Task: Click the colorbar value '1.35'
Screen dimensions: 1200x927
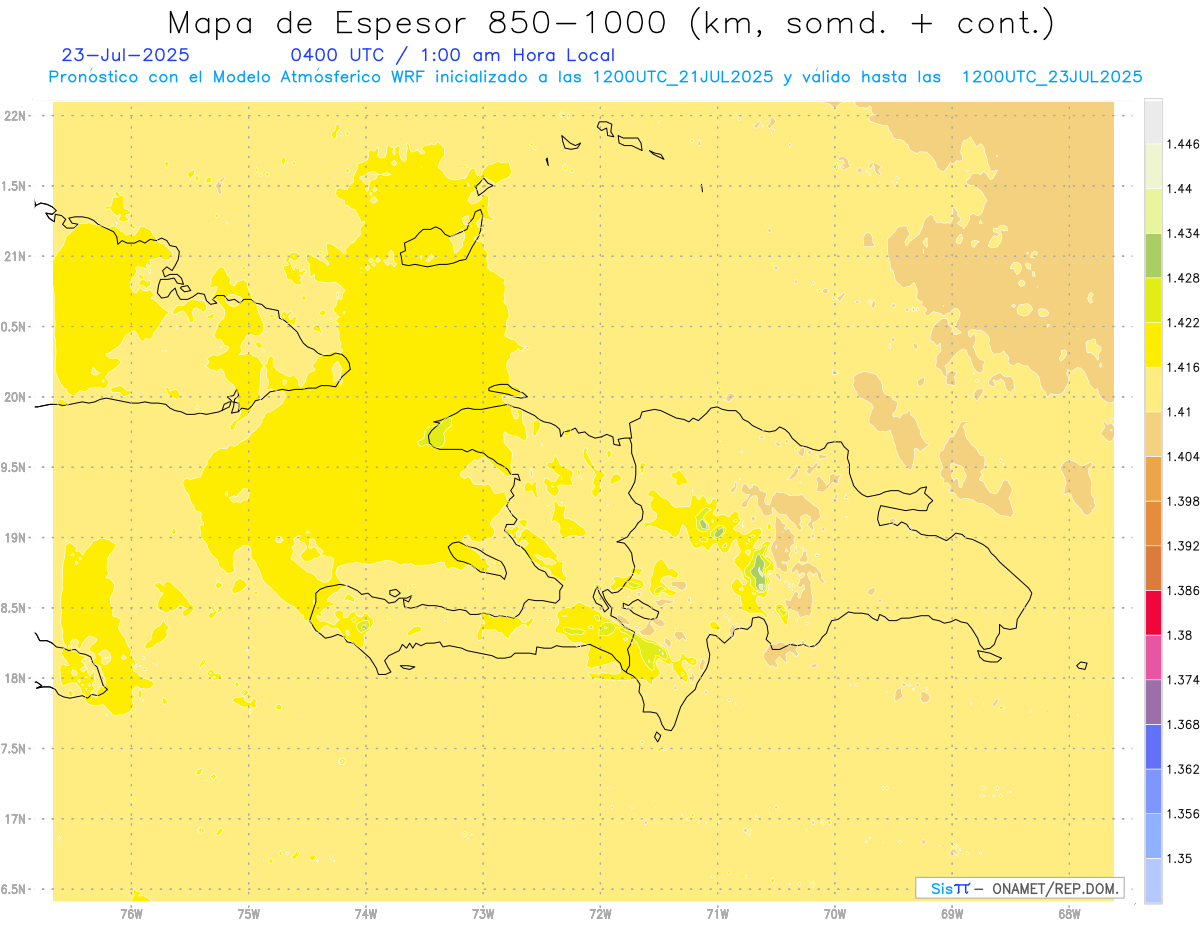Action: (x=1178, y=858)
